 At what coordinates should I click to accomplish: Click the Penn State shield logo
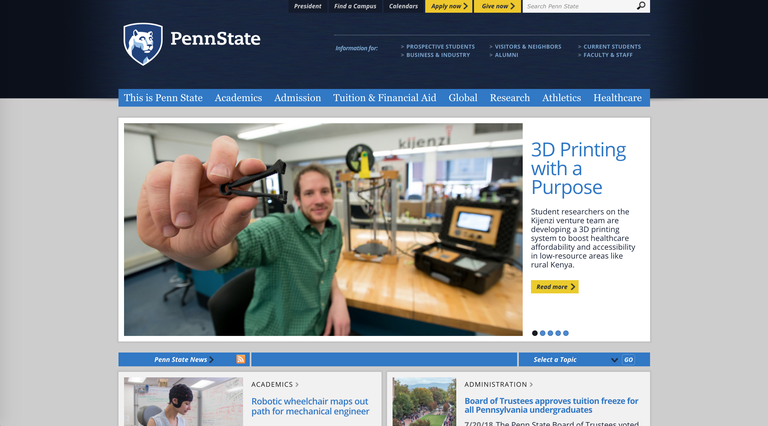[x=143, y=44]
